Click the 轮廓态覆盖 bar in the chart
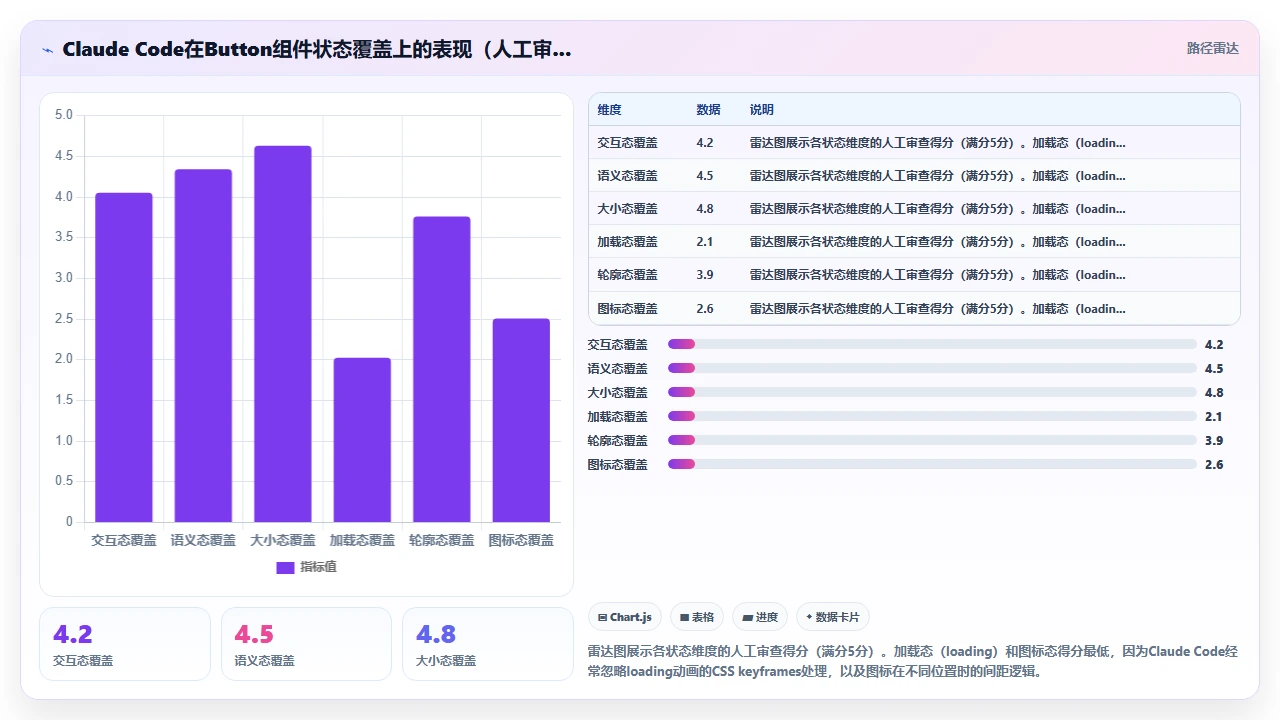This screenshot has height=720, width=1280. coord(442,369)
